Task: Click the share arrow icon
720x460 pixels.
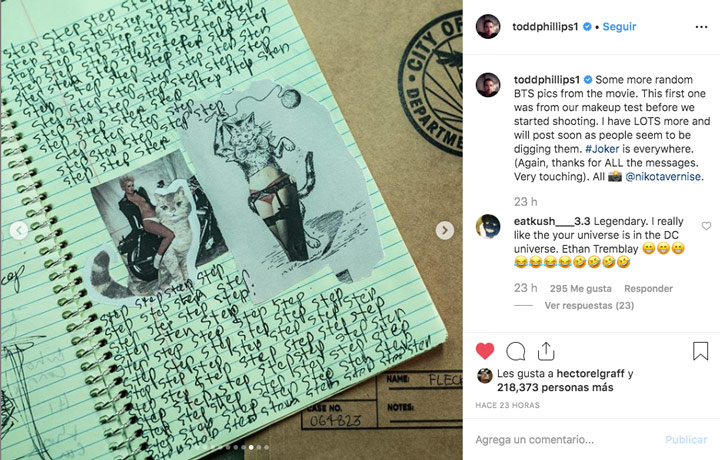Action: [546, 351]
